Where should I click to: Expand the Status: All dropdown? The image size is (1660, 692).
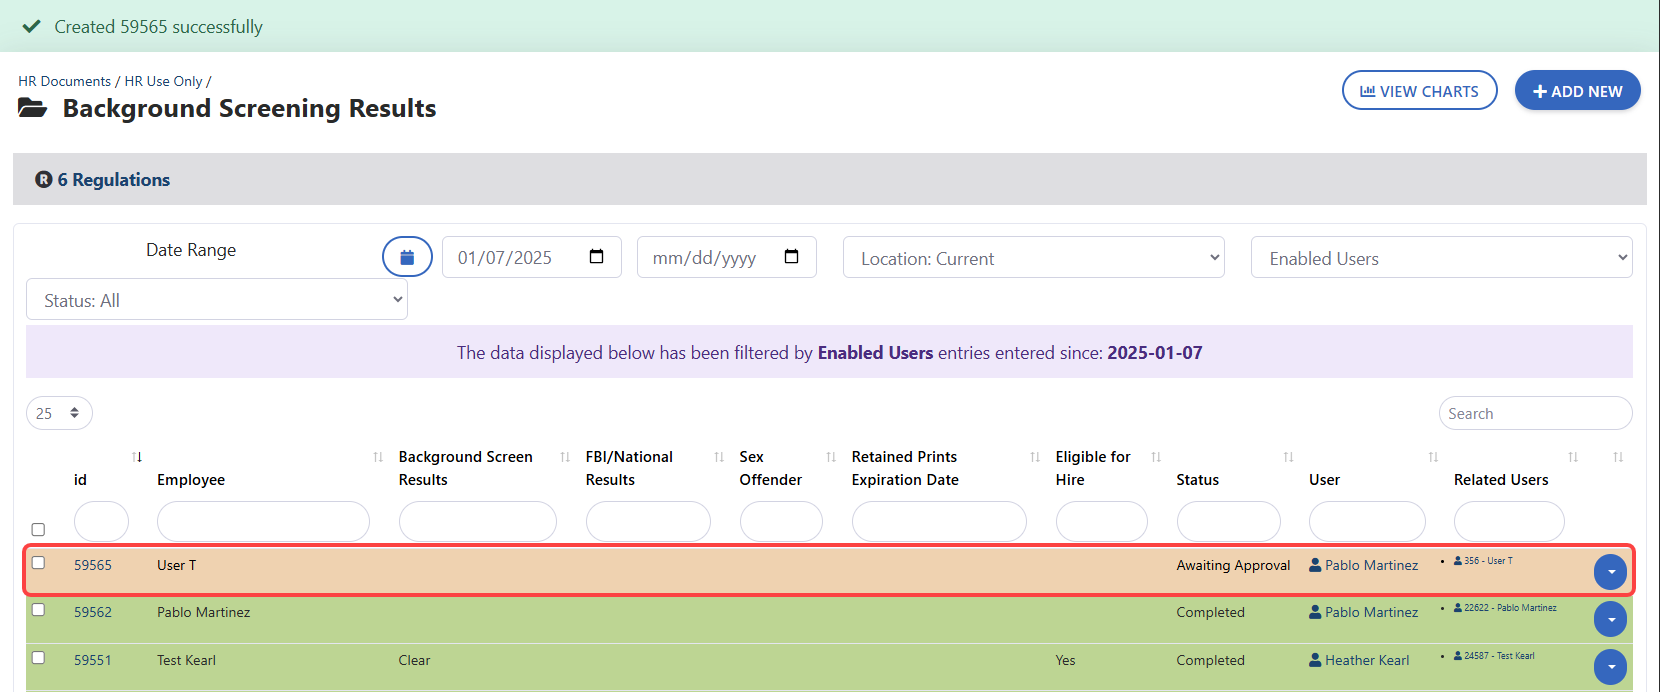[x=217, y=300]
